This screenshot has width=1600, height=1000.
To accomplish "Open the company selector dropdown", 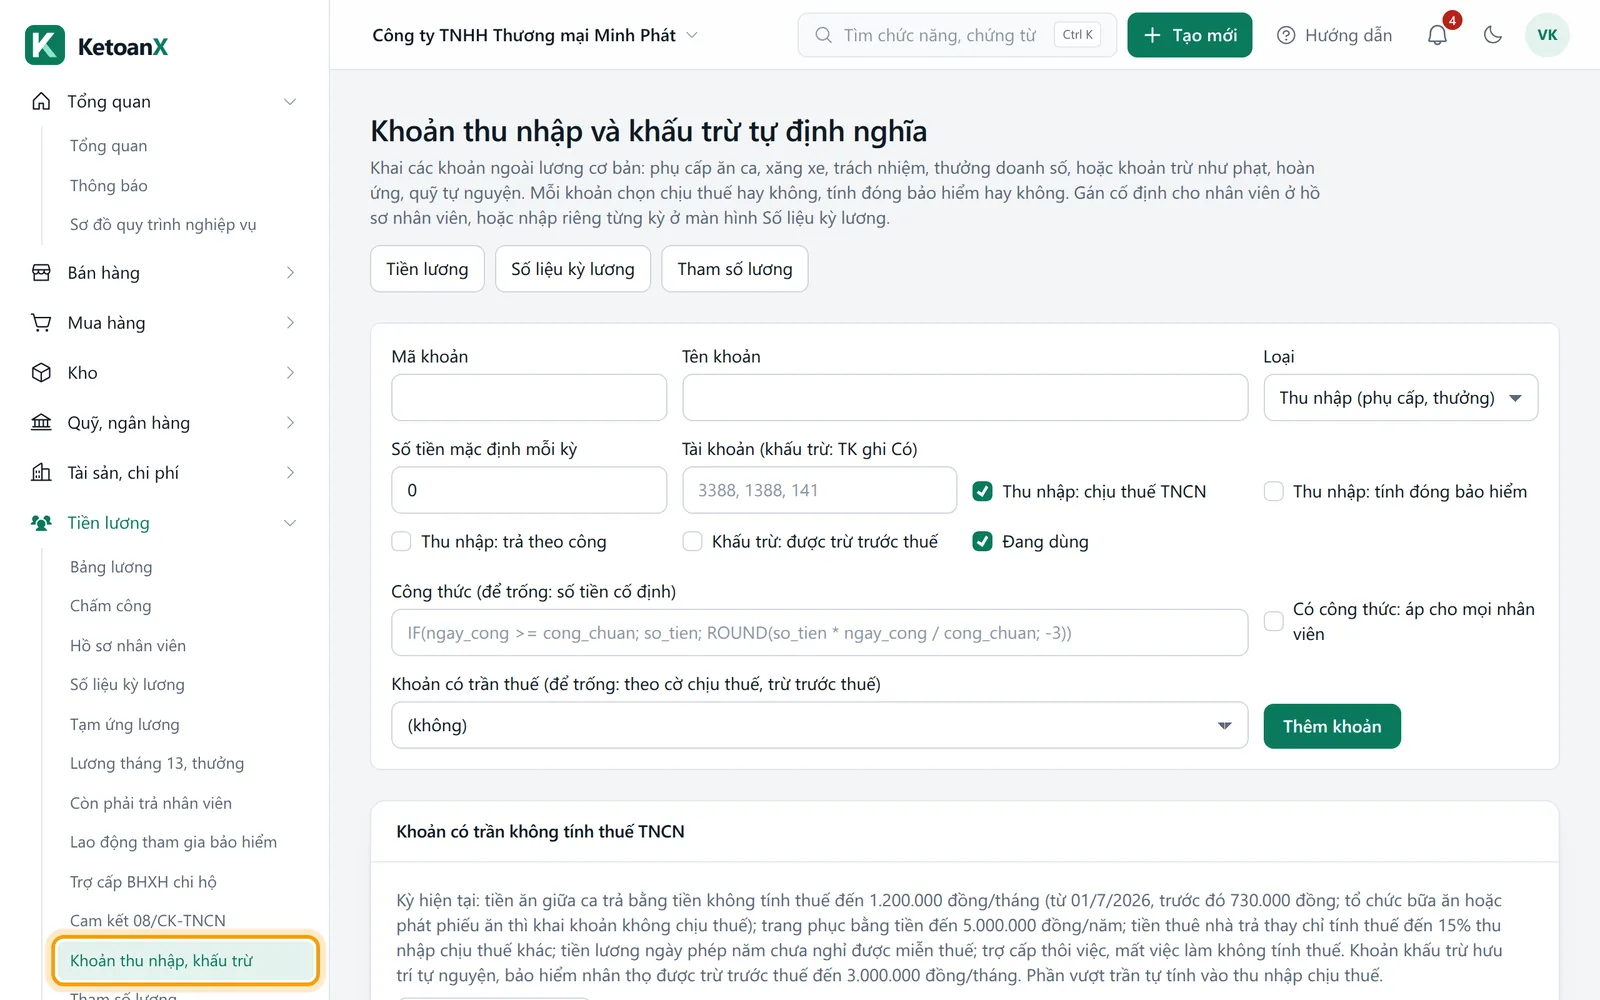I will [x=535, y=35].
